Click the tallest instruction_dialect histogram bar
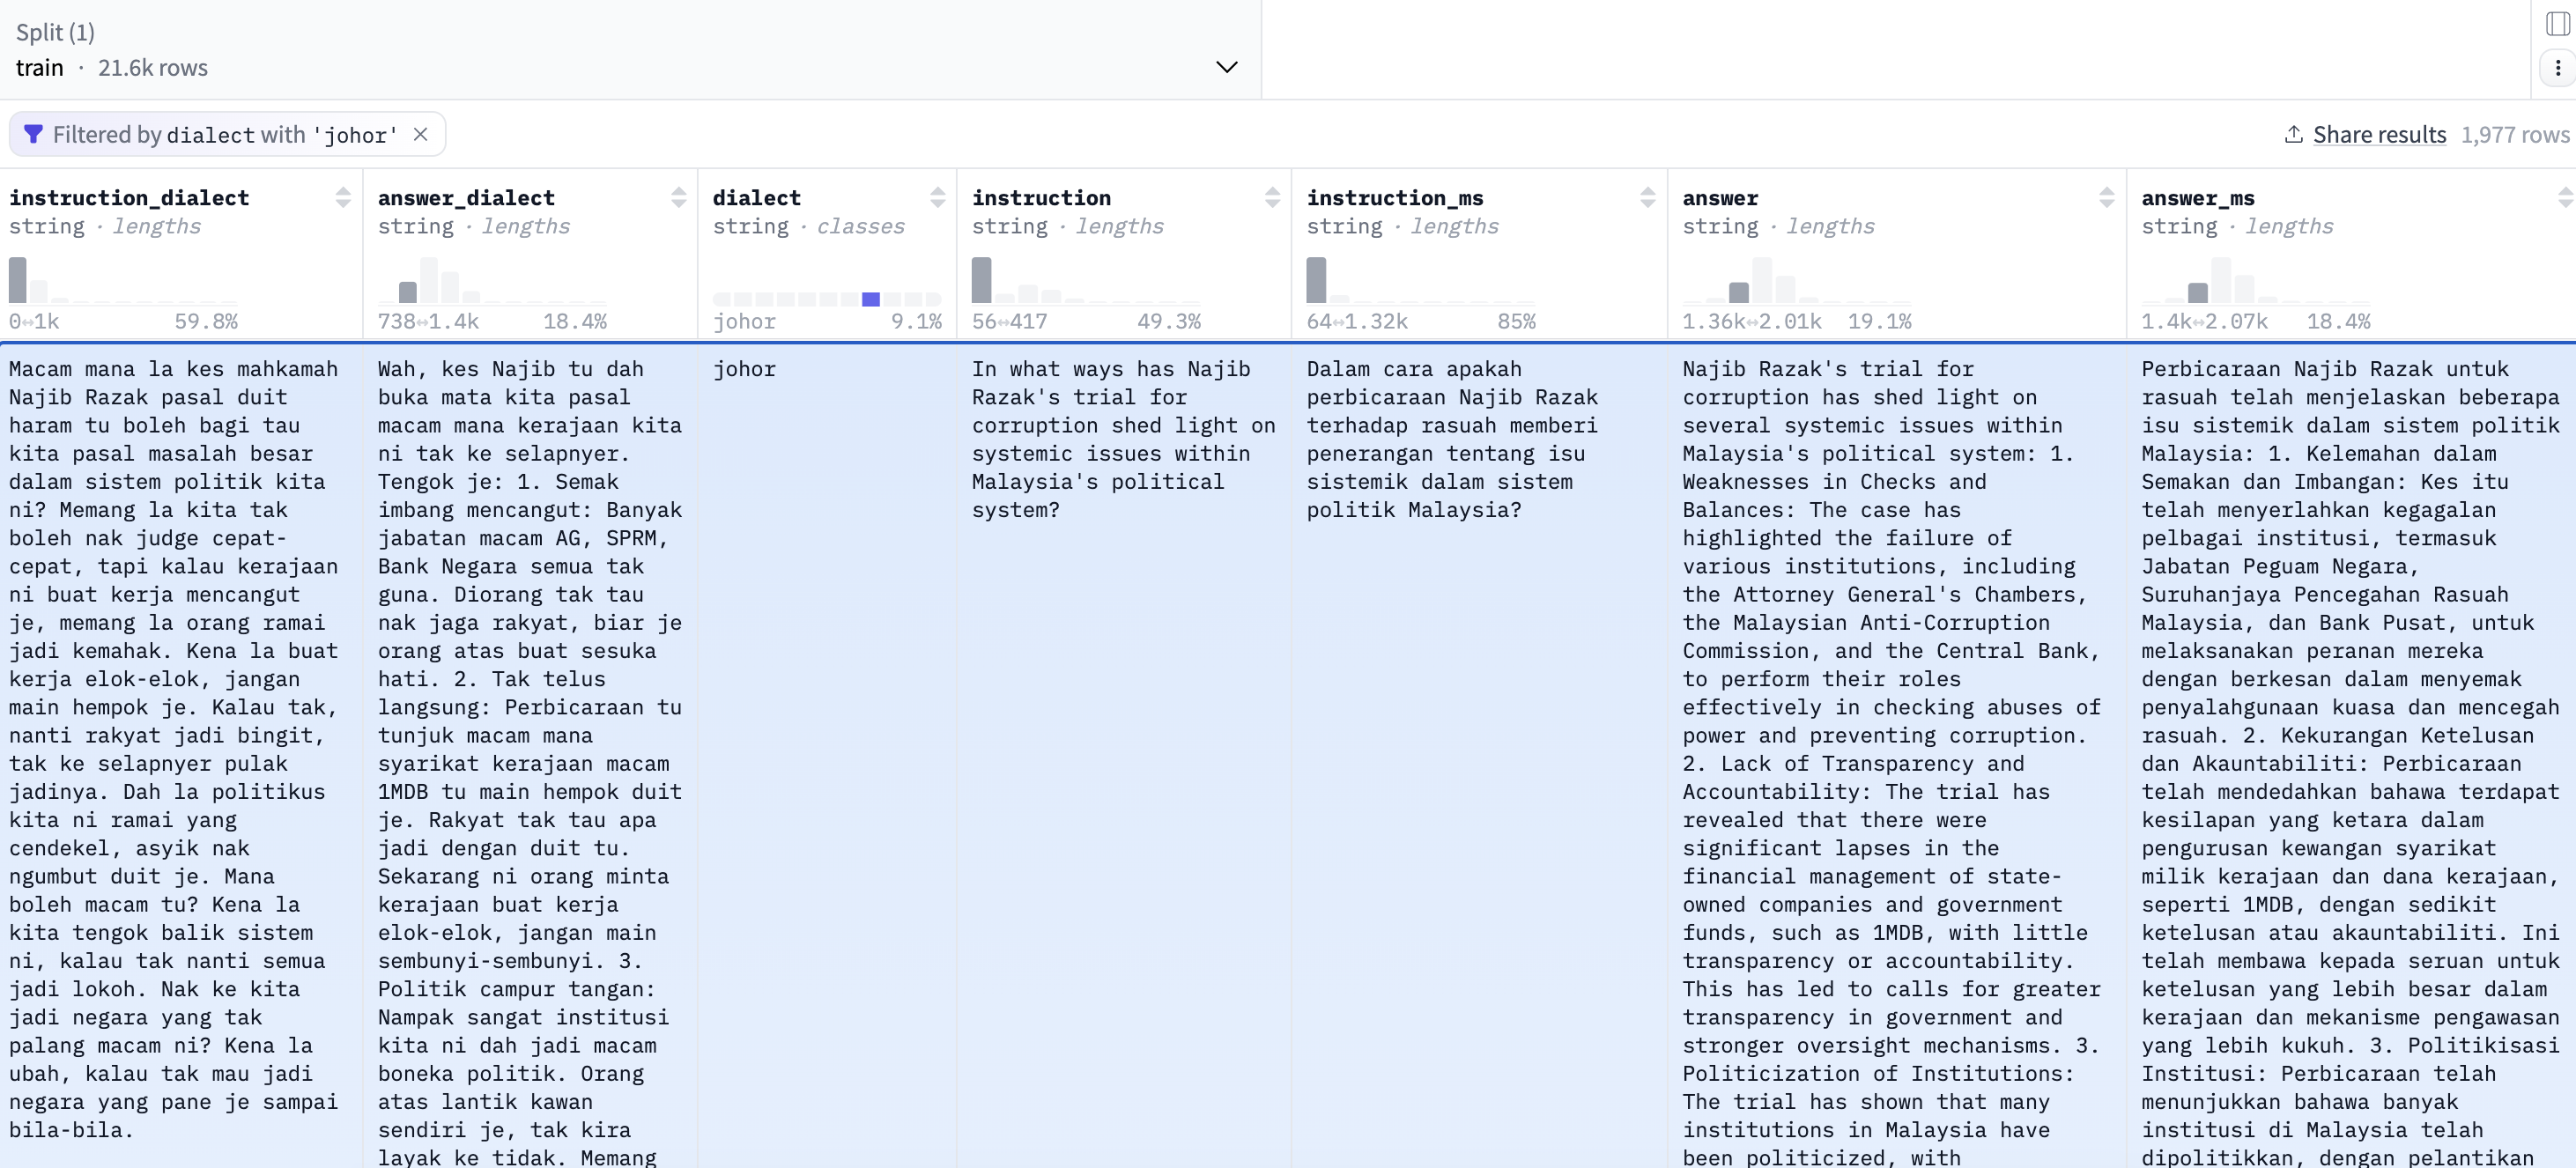Screen dimensions: 2576x1168 (x=18, y=280)
